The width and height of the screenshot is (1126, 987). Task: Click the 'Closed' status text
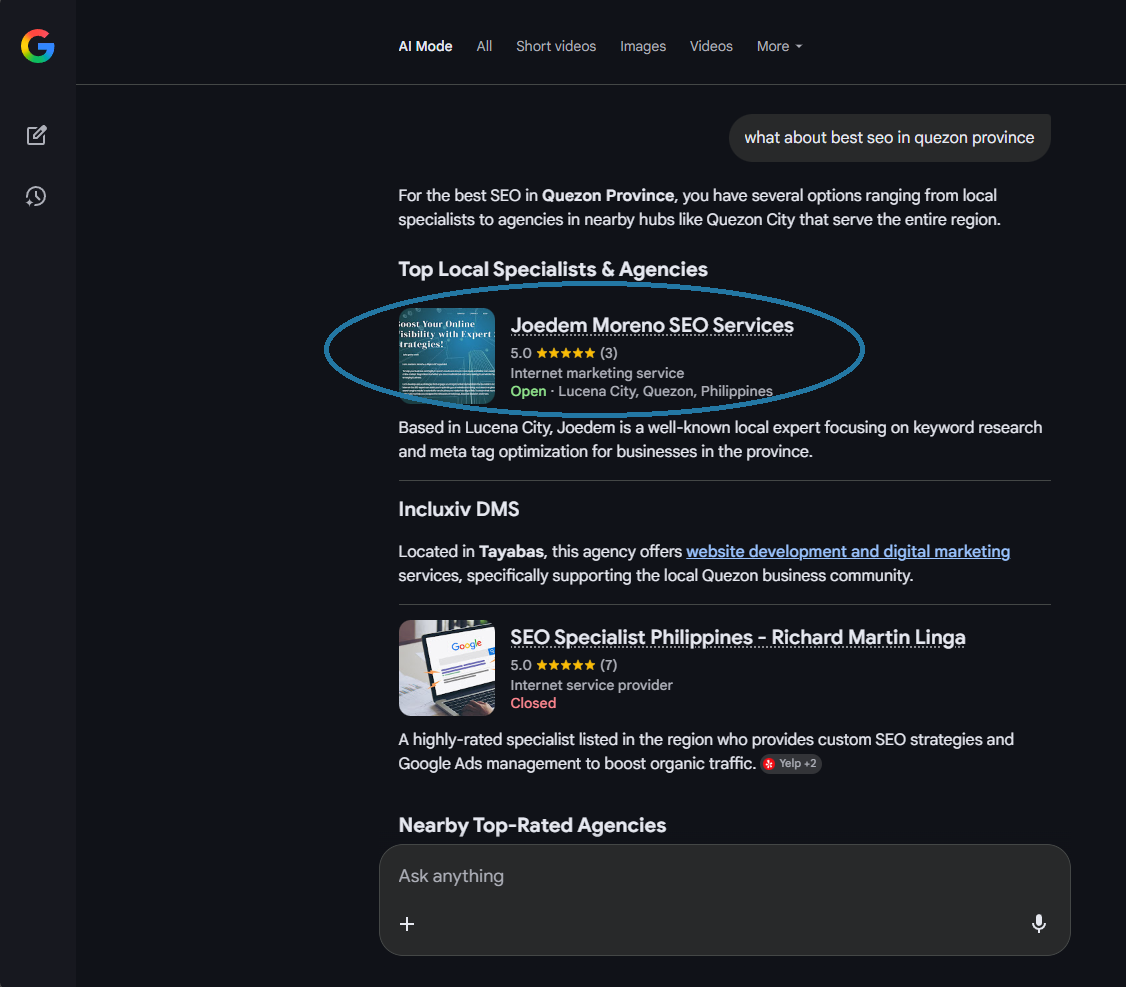[533, 703]
